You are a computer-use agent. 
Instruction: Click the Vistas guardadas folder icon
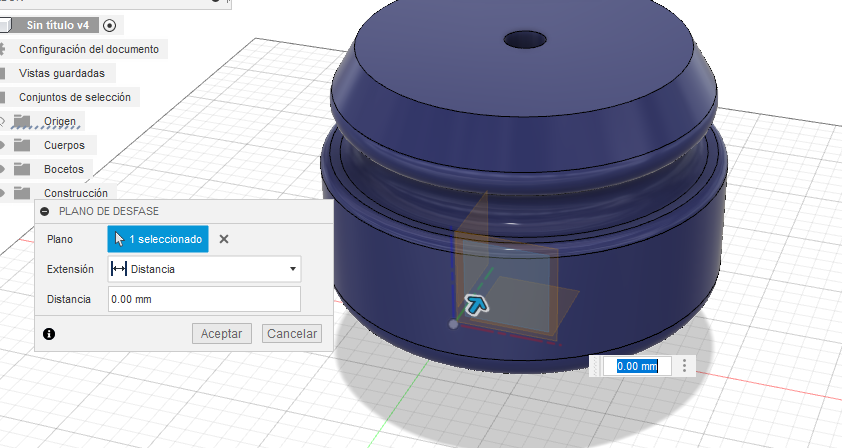click(3, 73)
